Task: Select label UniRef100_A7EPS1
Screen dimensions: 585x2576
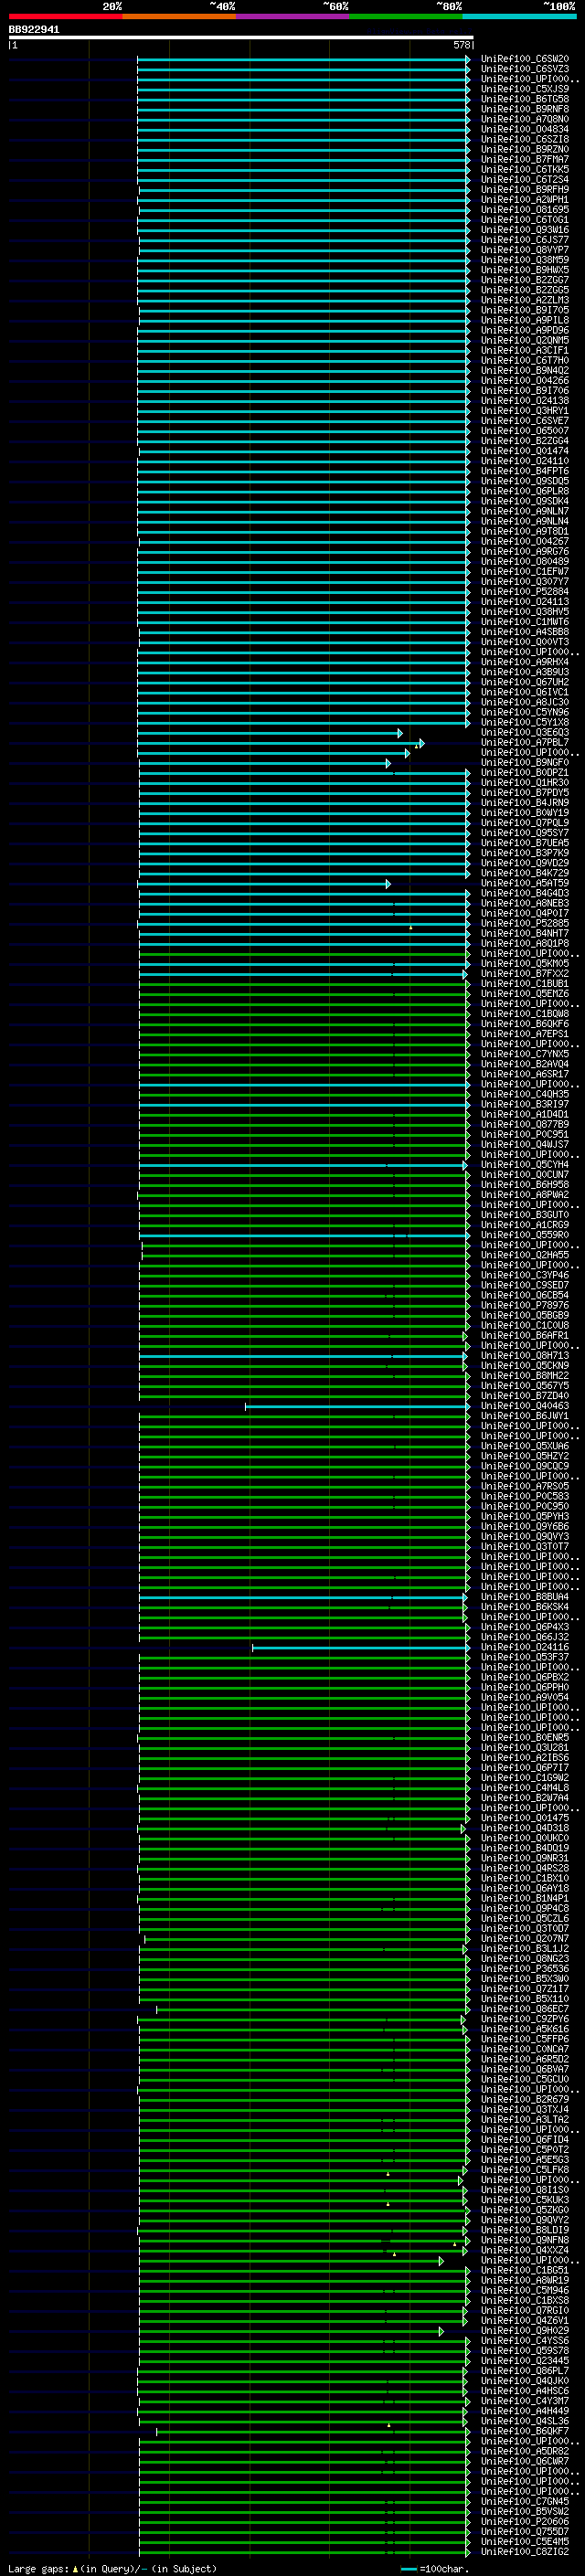Action: tap(525, 1034)
